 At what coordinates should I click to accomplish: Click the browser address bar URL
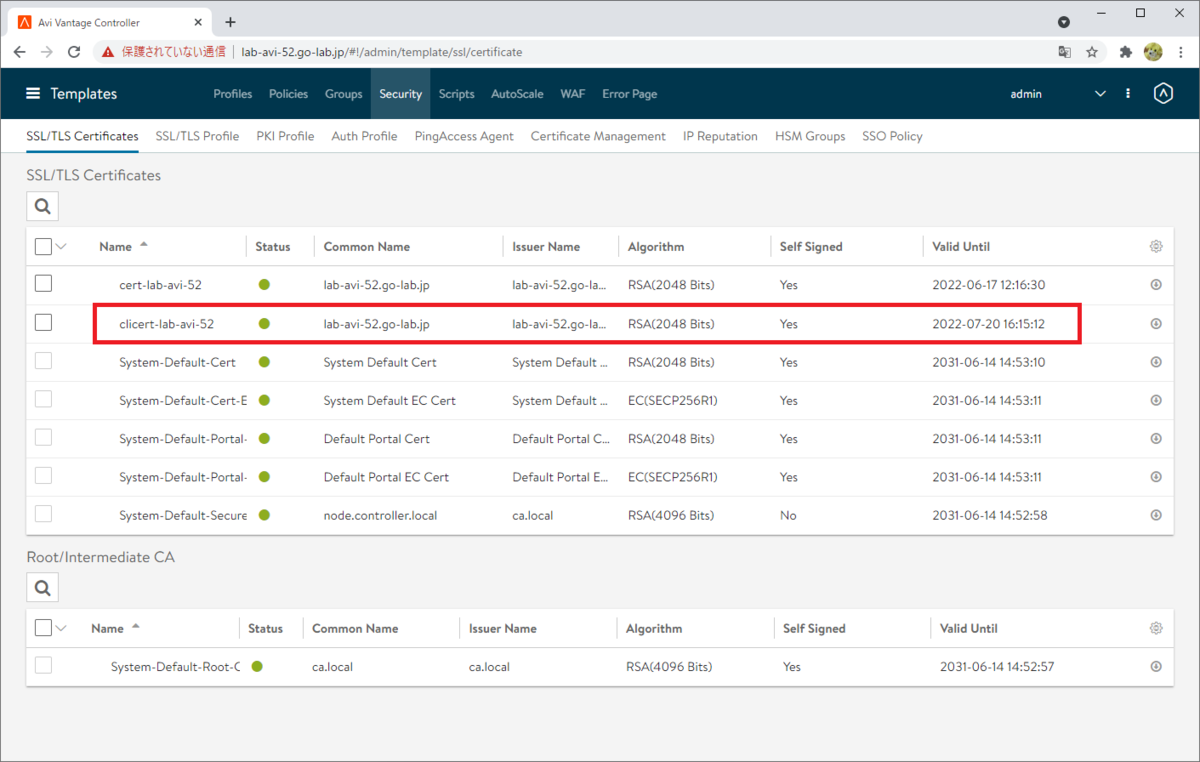pos(382,52)
